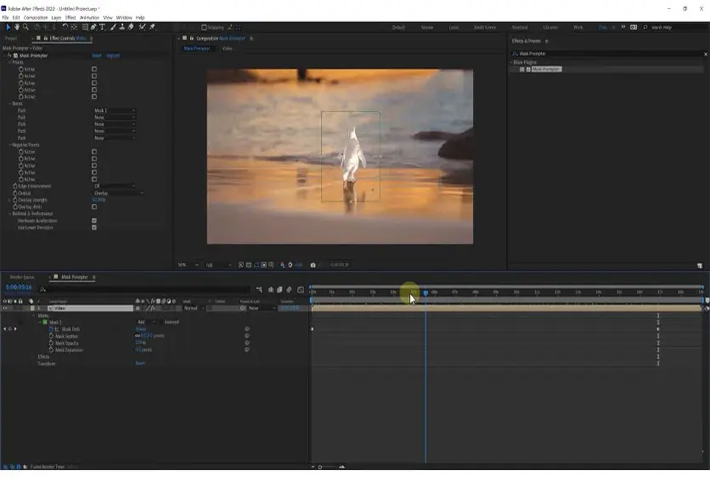Click the Mask 1 green color swatch
720x480 pixels.
45,322
